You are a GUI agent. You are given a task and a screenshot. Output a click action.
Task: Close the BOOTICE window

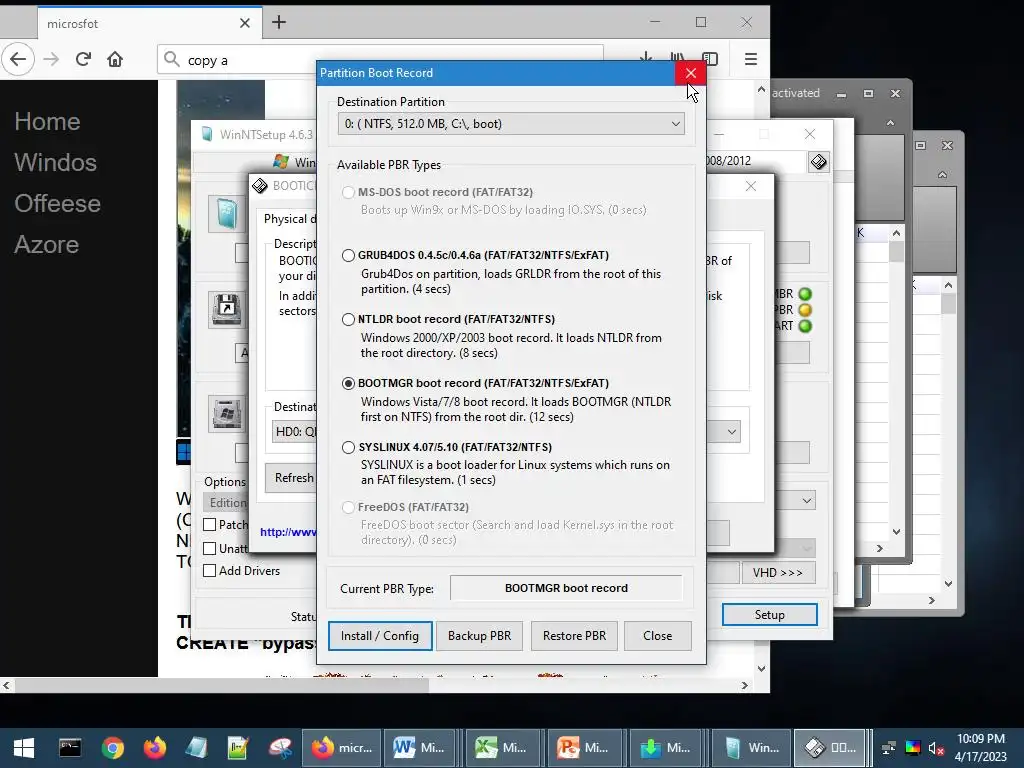(x=751, y=186)
